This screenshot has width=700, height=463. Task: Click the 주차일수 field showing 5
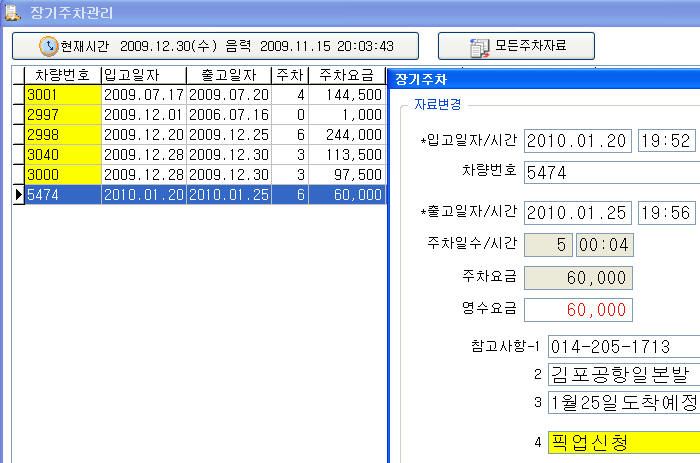[548, 245]
